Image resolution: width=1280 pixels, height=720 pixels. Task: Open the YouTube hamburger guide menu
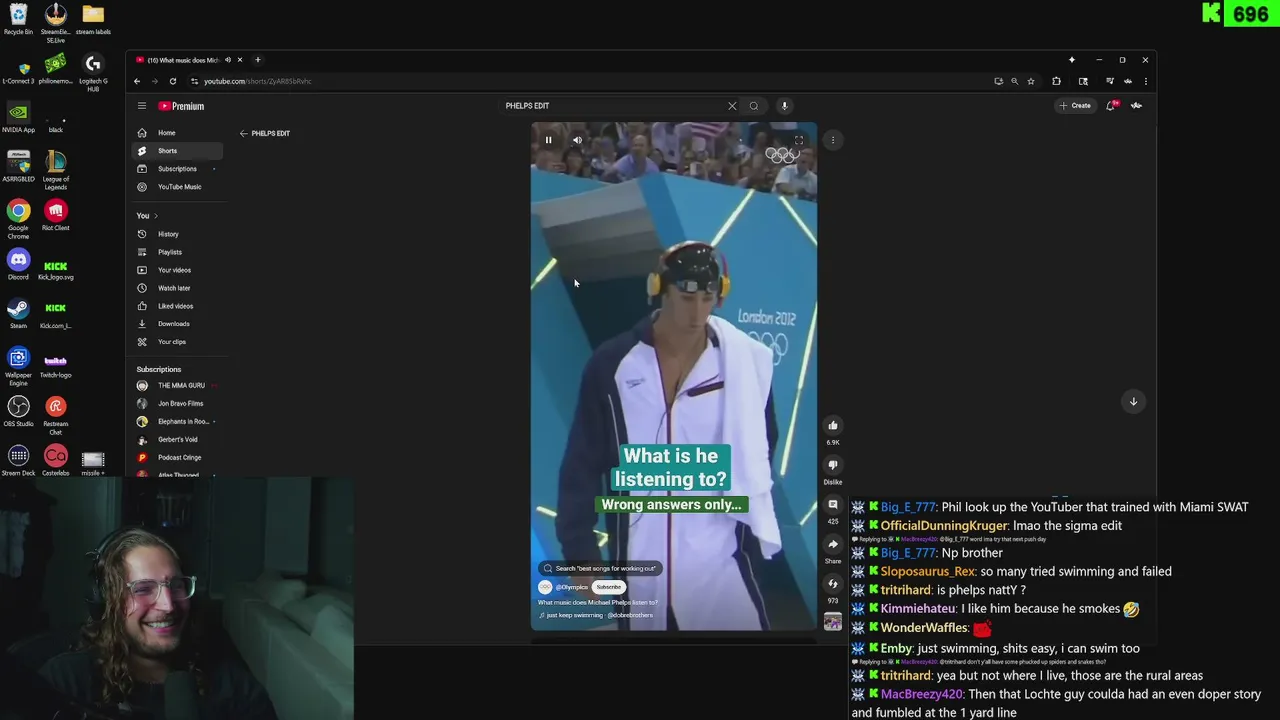(x=142, y=106)
